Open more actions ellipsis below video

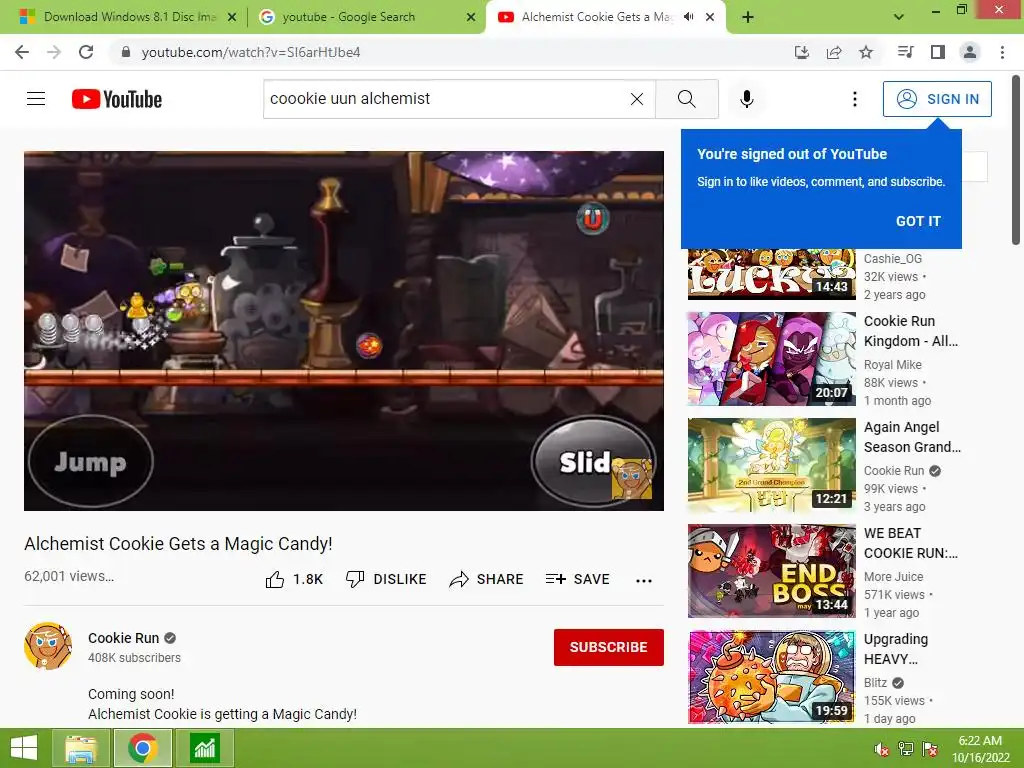pos(644,581)
